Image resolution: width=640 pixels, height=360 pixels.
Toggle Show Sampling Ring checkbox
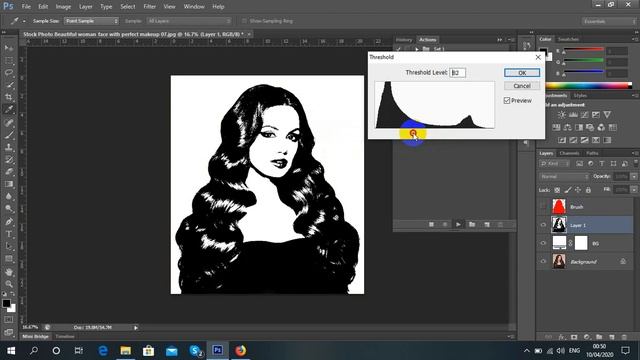tap(244, 21)
